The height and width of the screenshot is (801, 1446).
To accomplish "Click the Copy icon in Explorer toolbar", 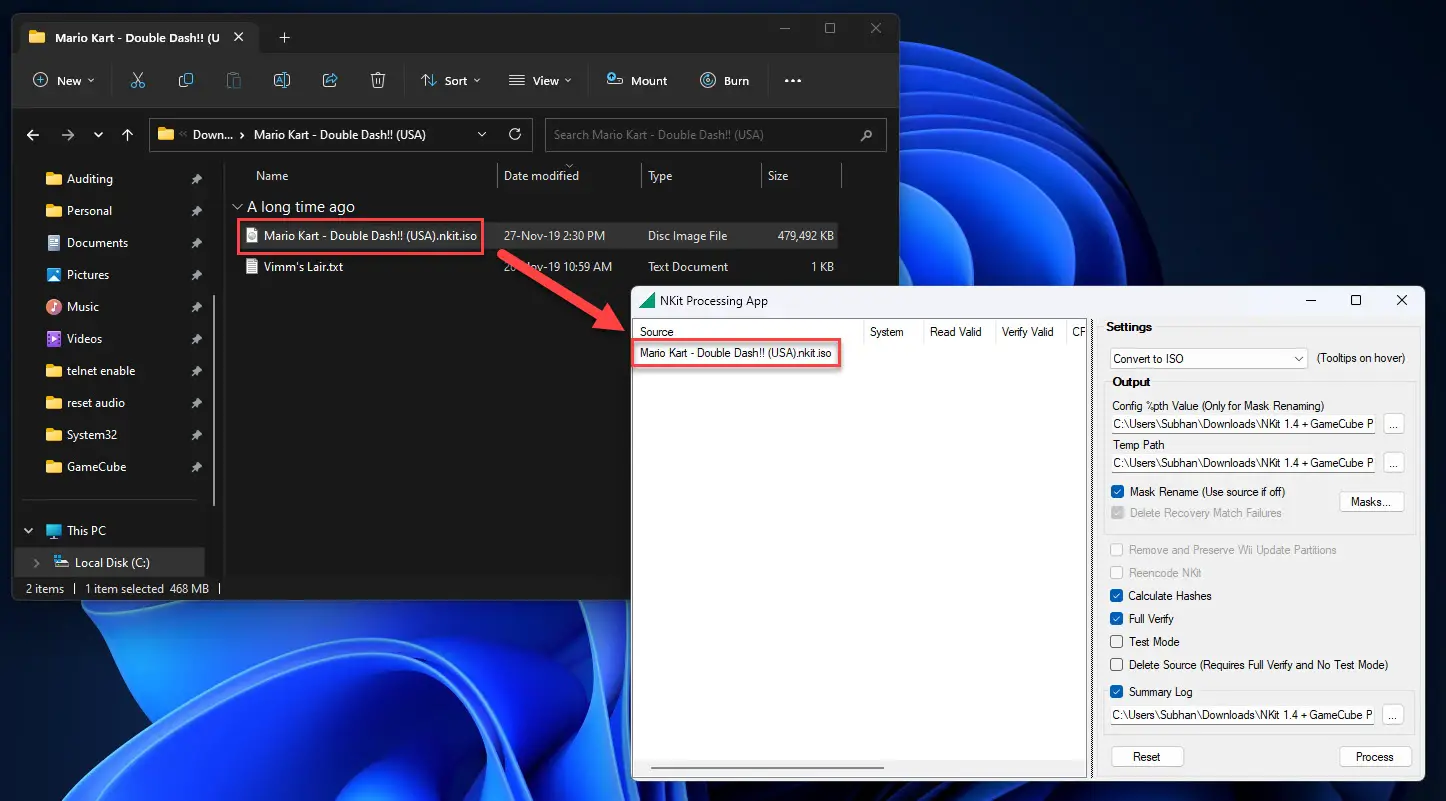I will pos(186,80).
